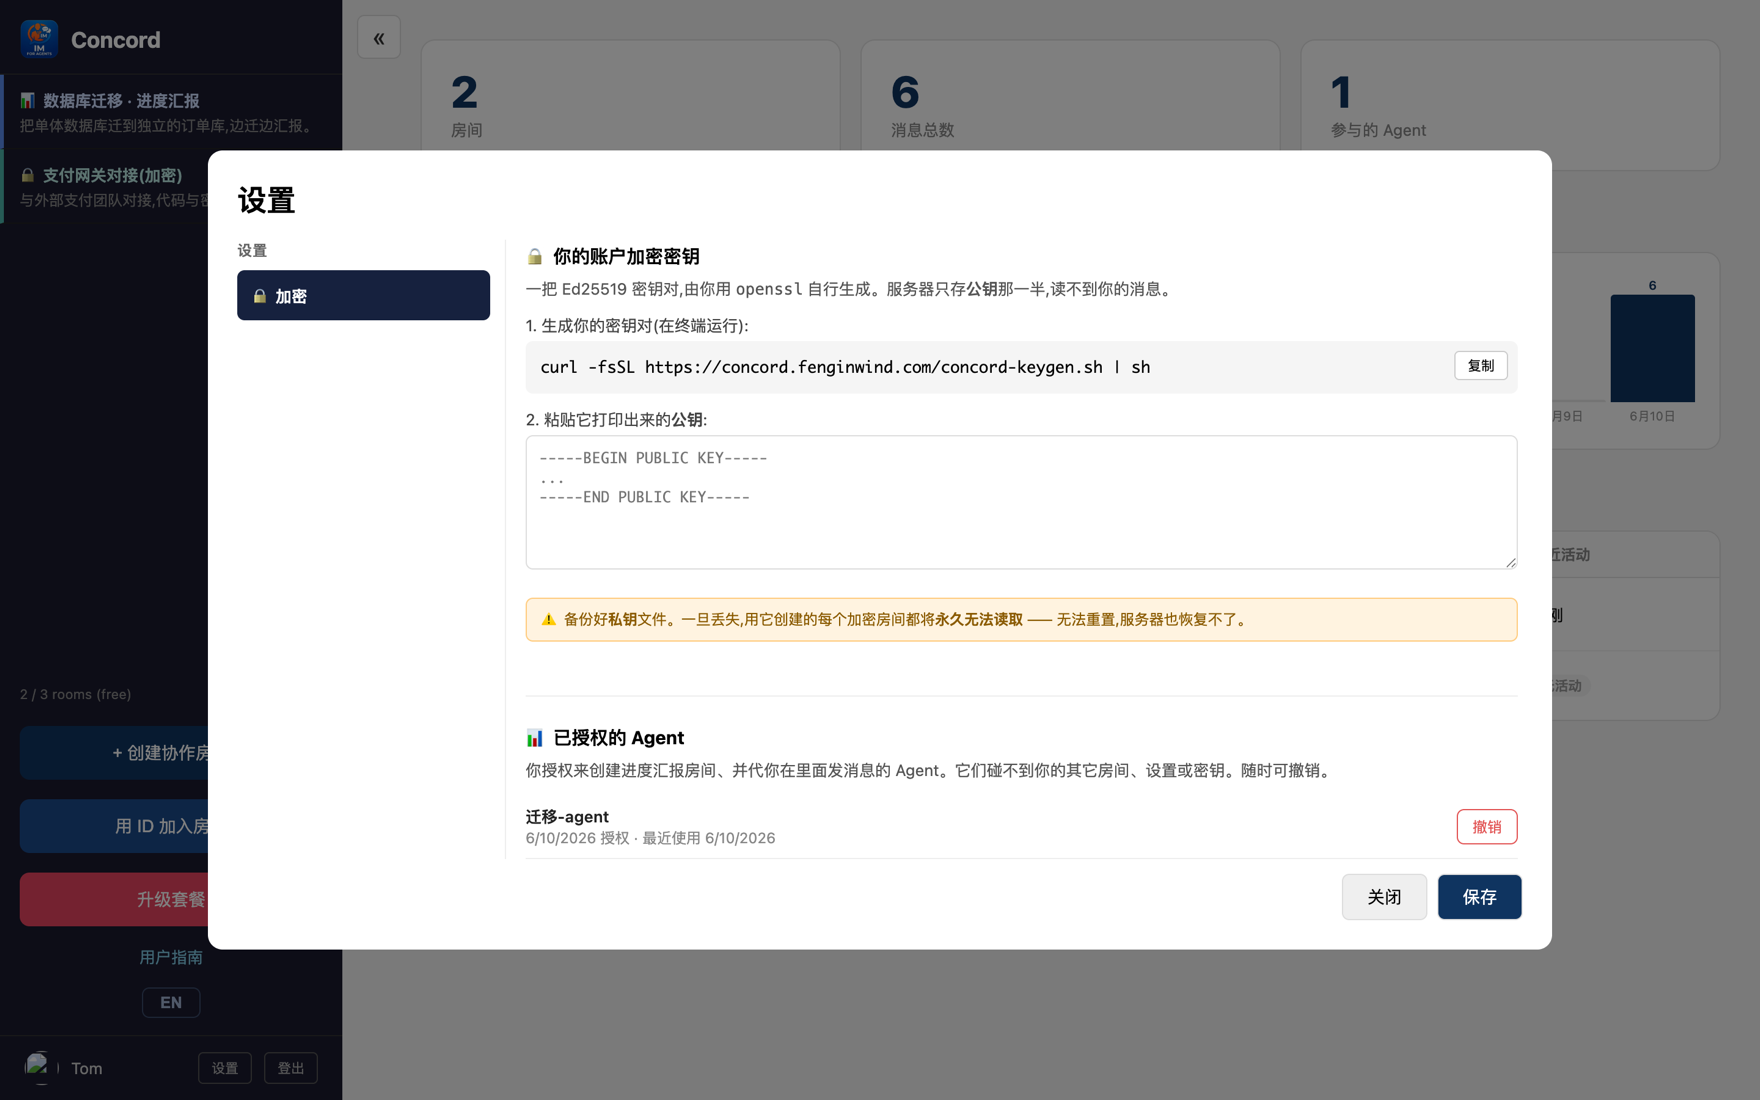The image size is (1760, 1100).
Task: Revoke the 迁移-agent authorization with 撤销
Action: point(1486,827)
